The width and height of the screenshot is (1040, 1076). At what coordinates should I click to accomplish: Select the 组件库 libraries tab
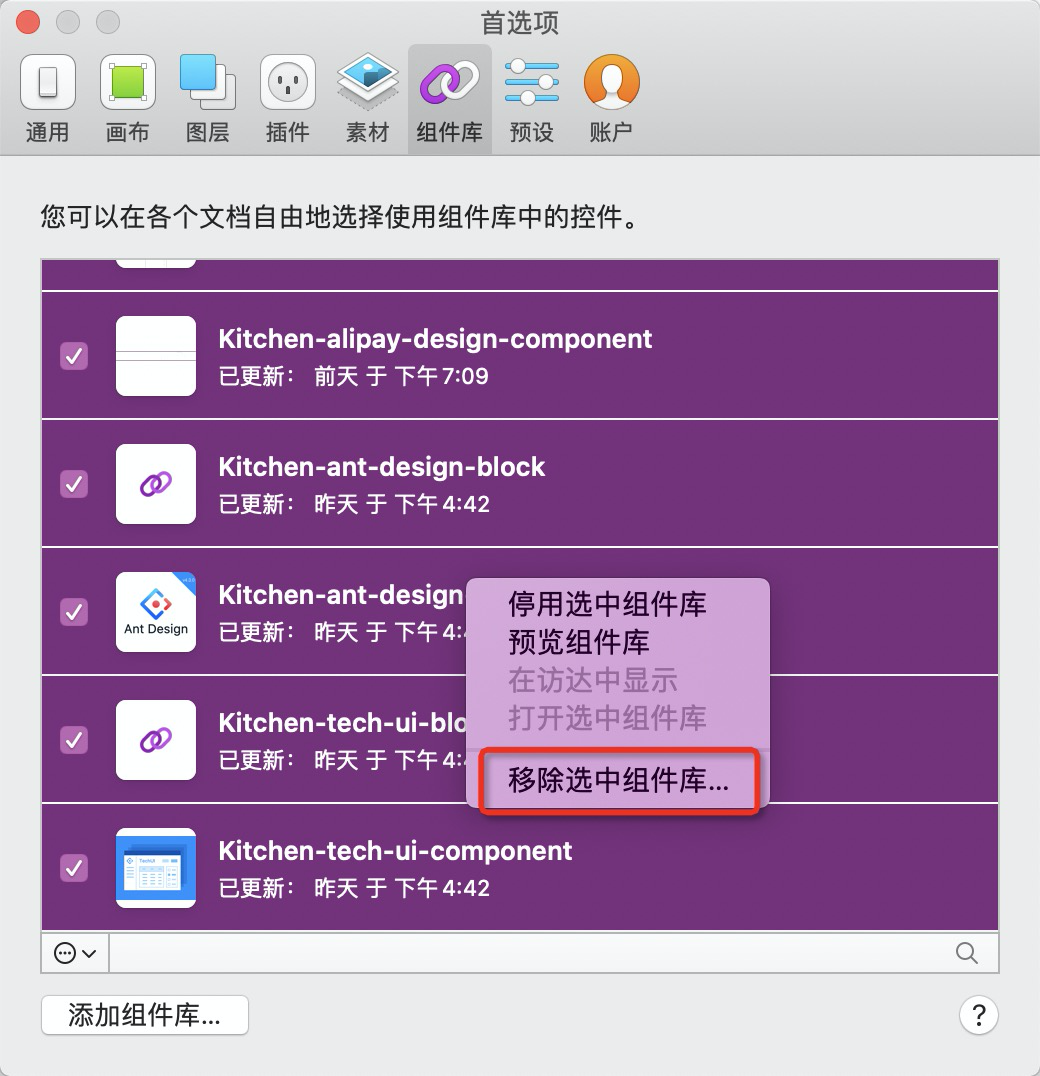pos(449,100)
